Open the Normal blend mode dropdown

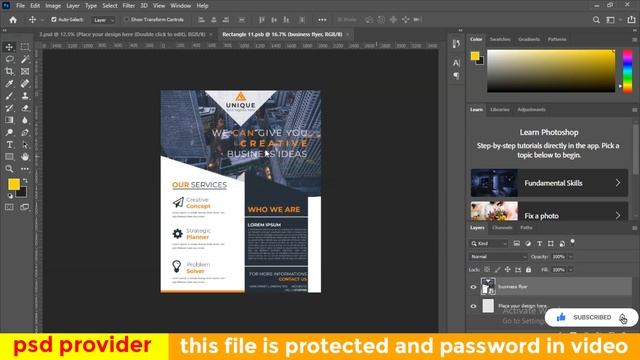tap(498, 257)
